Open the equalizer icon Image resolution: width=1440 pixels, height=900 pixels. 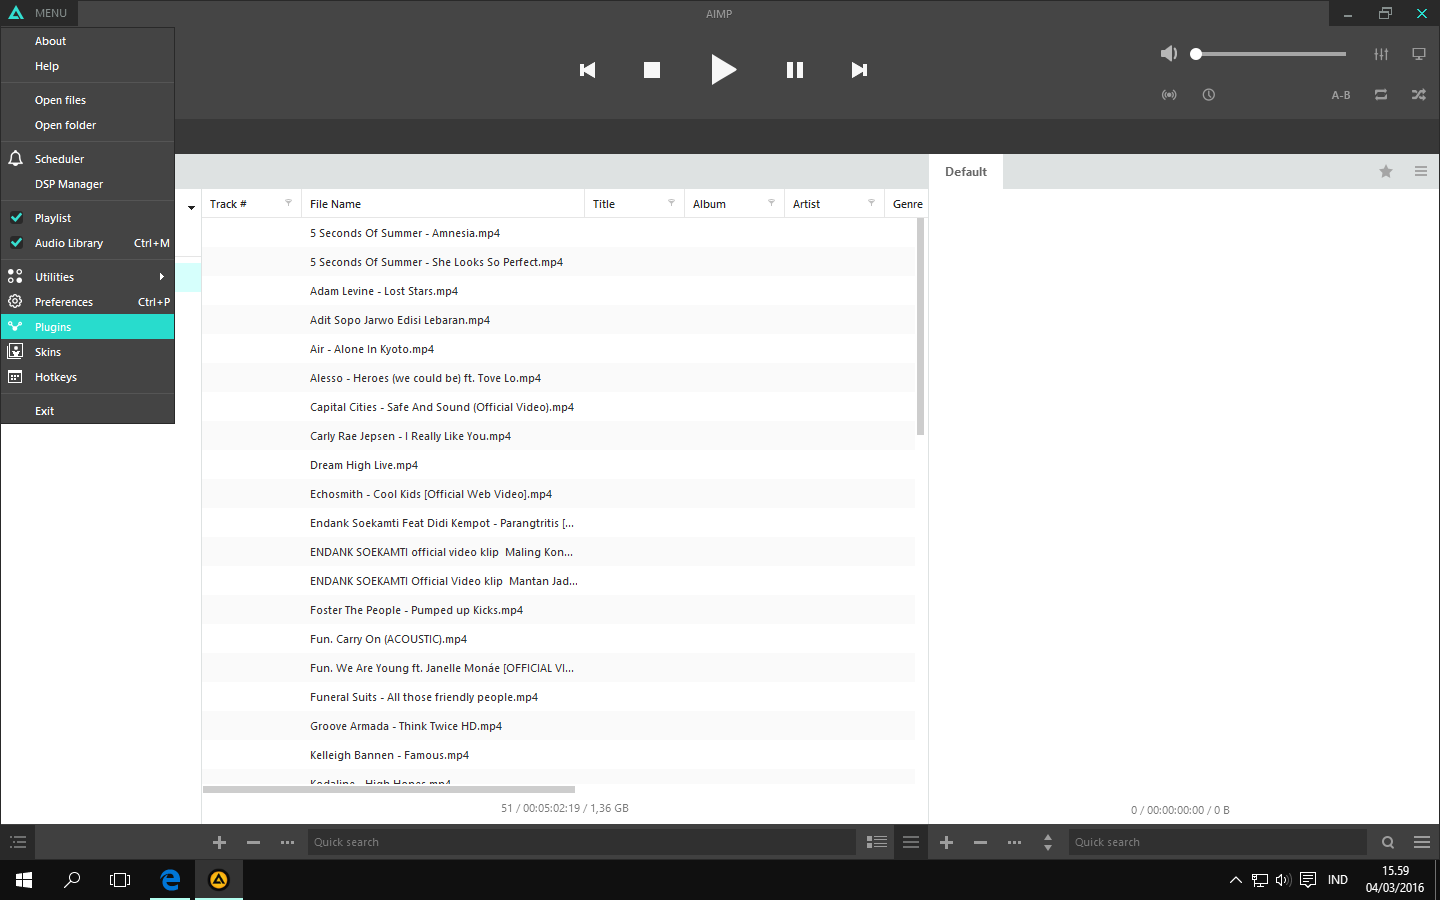pos(1381,54)
